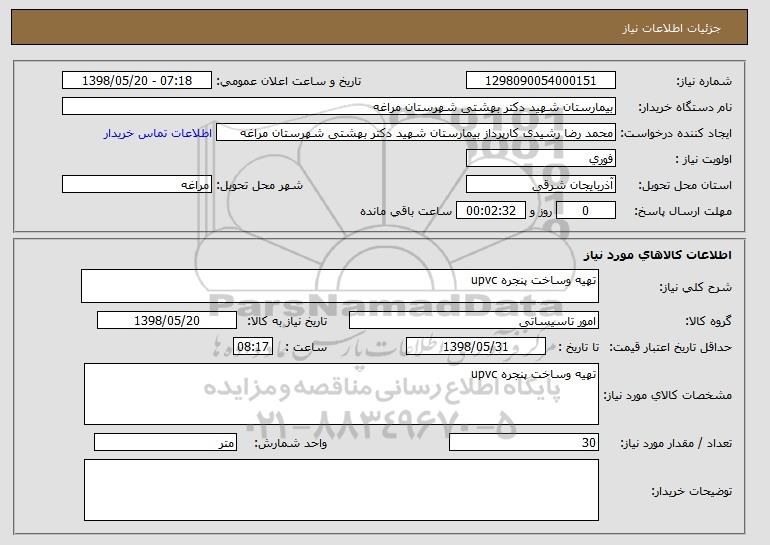The height and width of the screenshot is (545, 770).
Task: Click the مشخصات کالای مورد نیاز label
Action: pos(668,395)
